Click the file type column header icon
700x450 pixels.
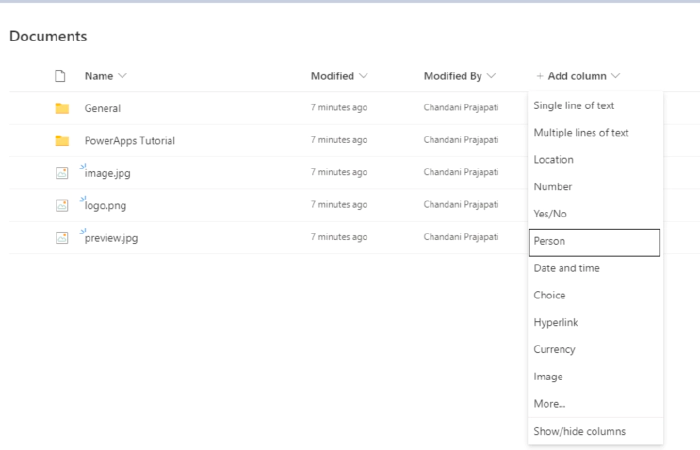pyautogui.click(x=62, y=76)
